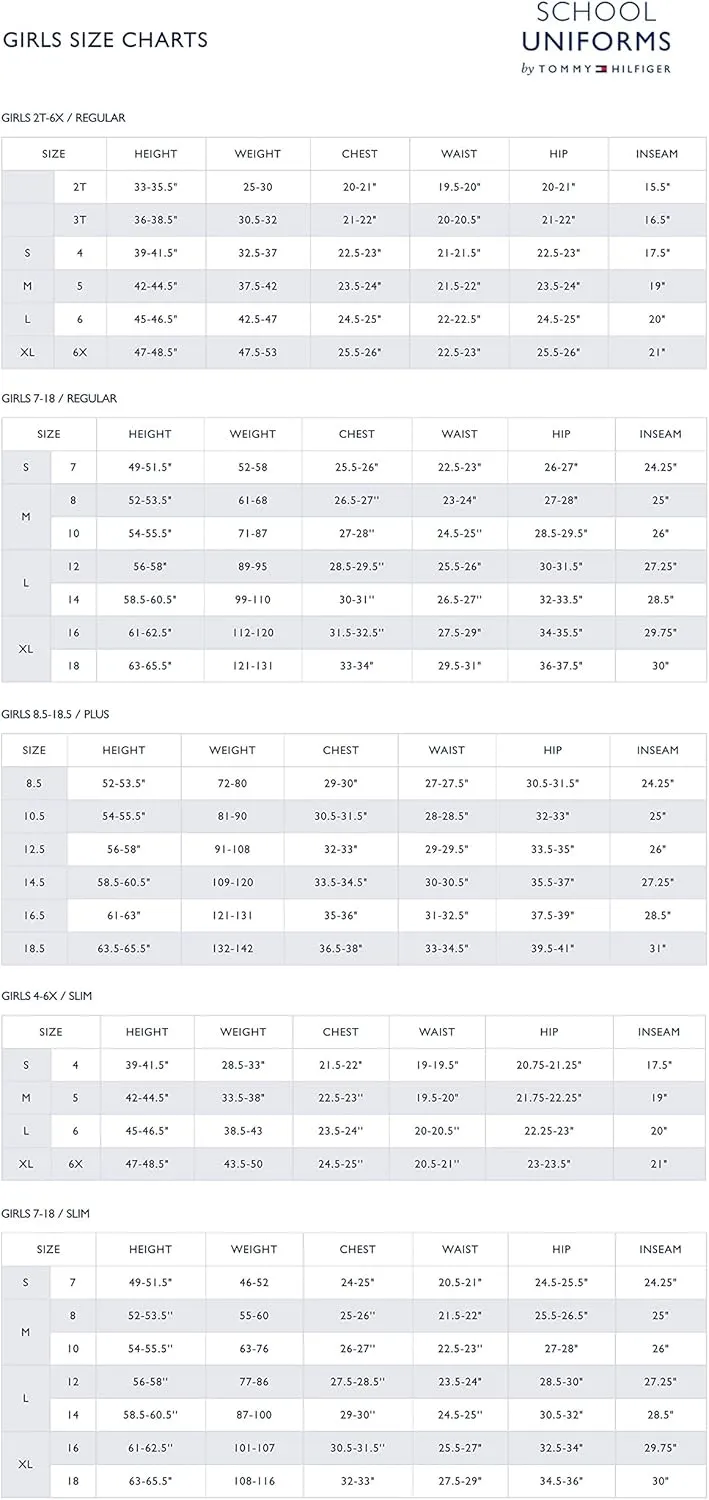The image size is (709, 1500).
Task: Click the 121-131 weight cell in the 7-18 Regular chart
Action: tap(252, 666)
